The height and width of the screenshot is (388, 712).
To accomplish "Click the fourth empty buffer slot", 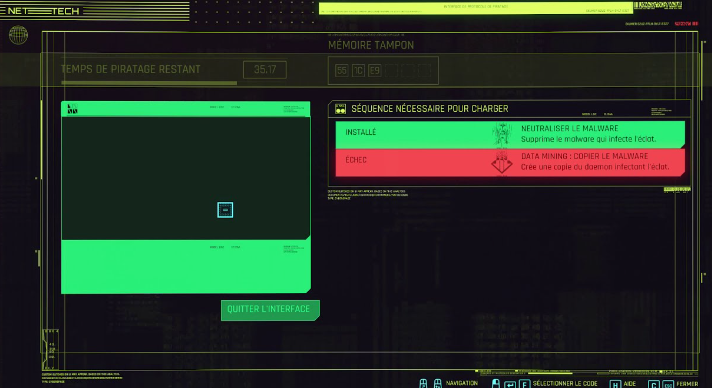I will pos(391,70).
